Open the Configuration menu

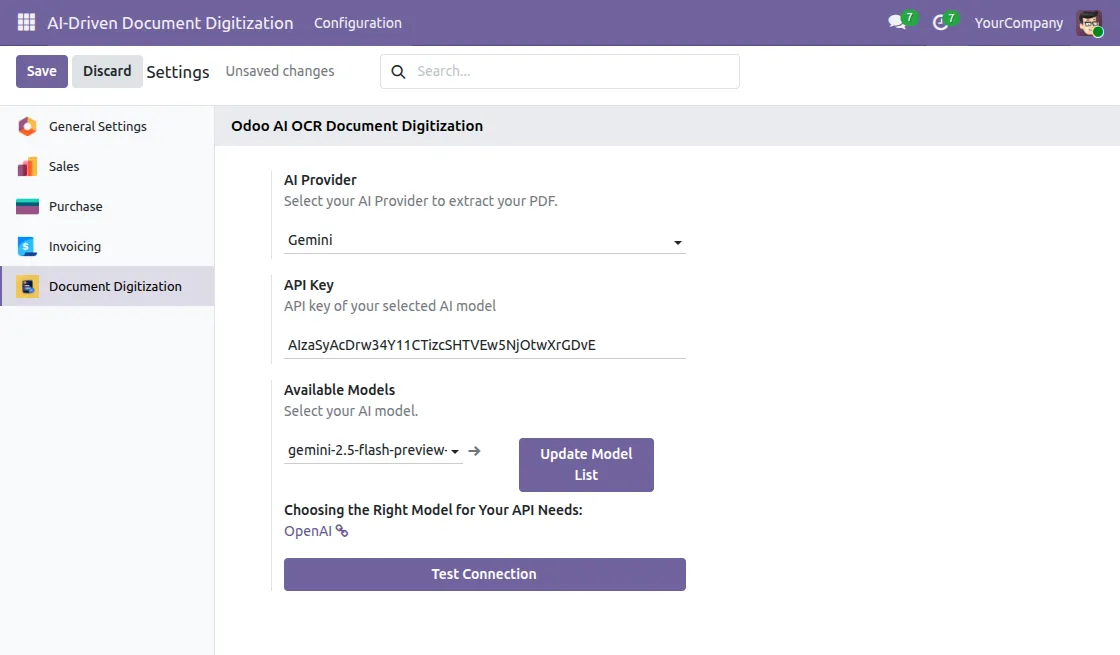(358, 23)
